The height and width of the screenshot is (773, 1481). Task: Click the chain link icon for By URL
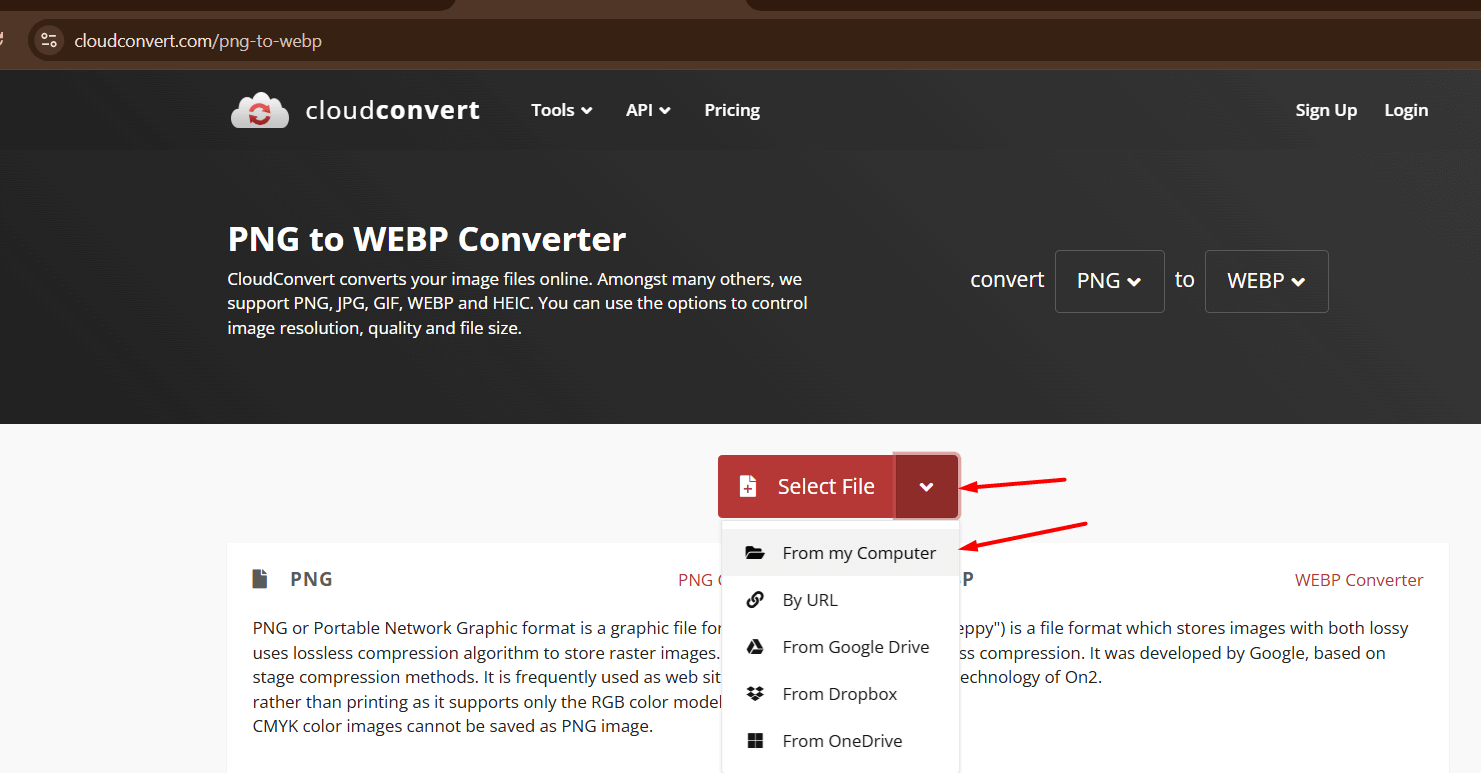tap(755, 600)
